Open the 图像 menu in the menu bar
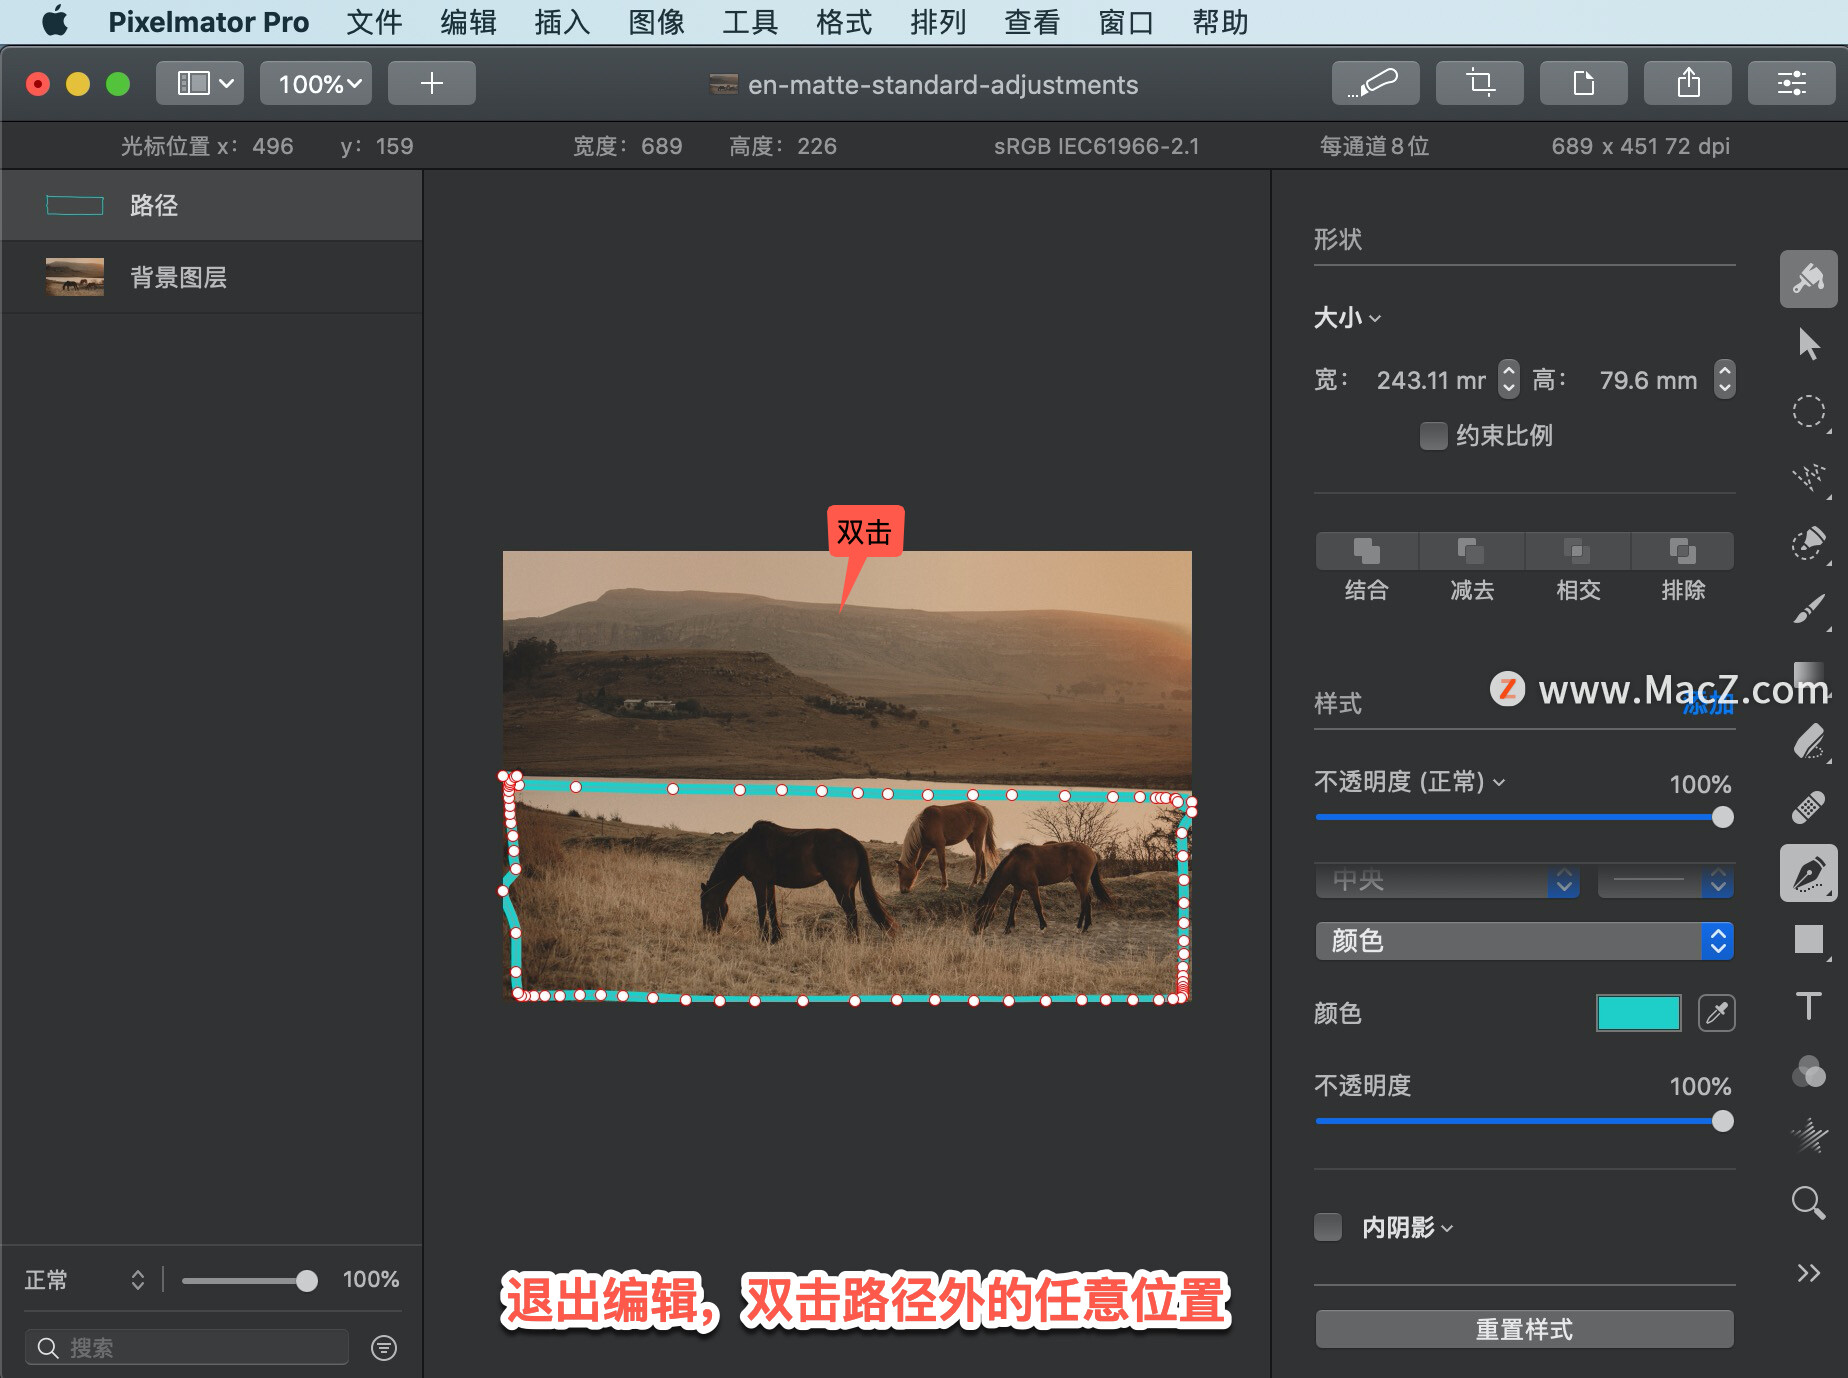1848x1378 pixels. click(656, 22)
